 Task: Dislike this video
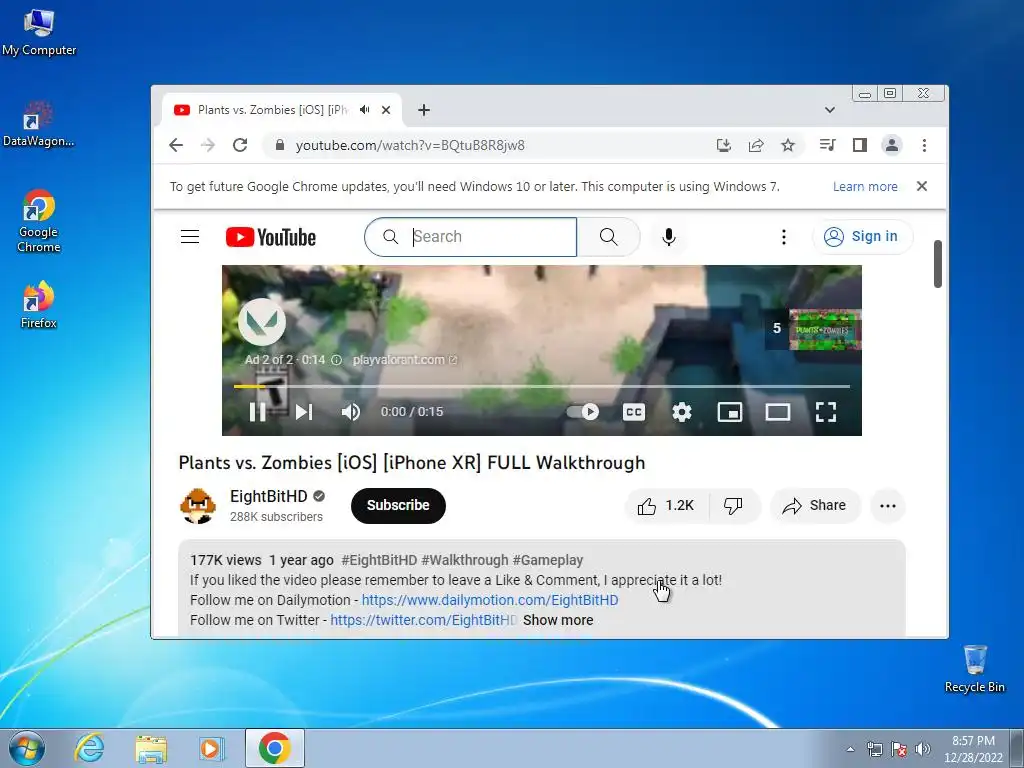click(x=733, y=505)
